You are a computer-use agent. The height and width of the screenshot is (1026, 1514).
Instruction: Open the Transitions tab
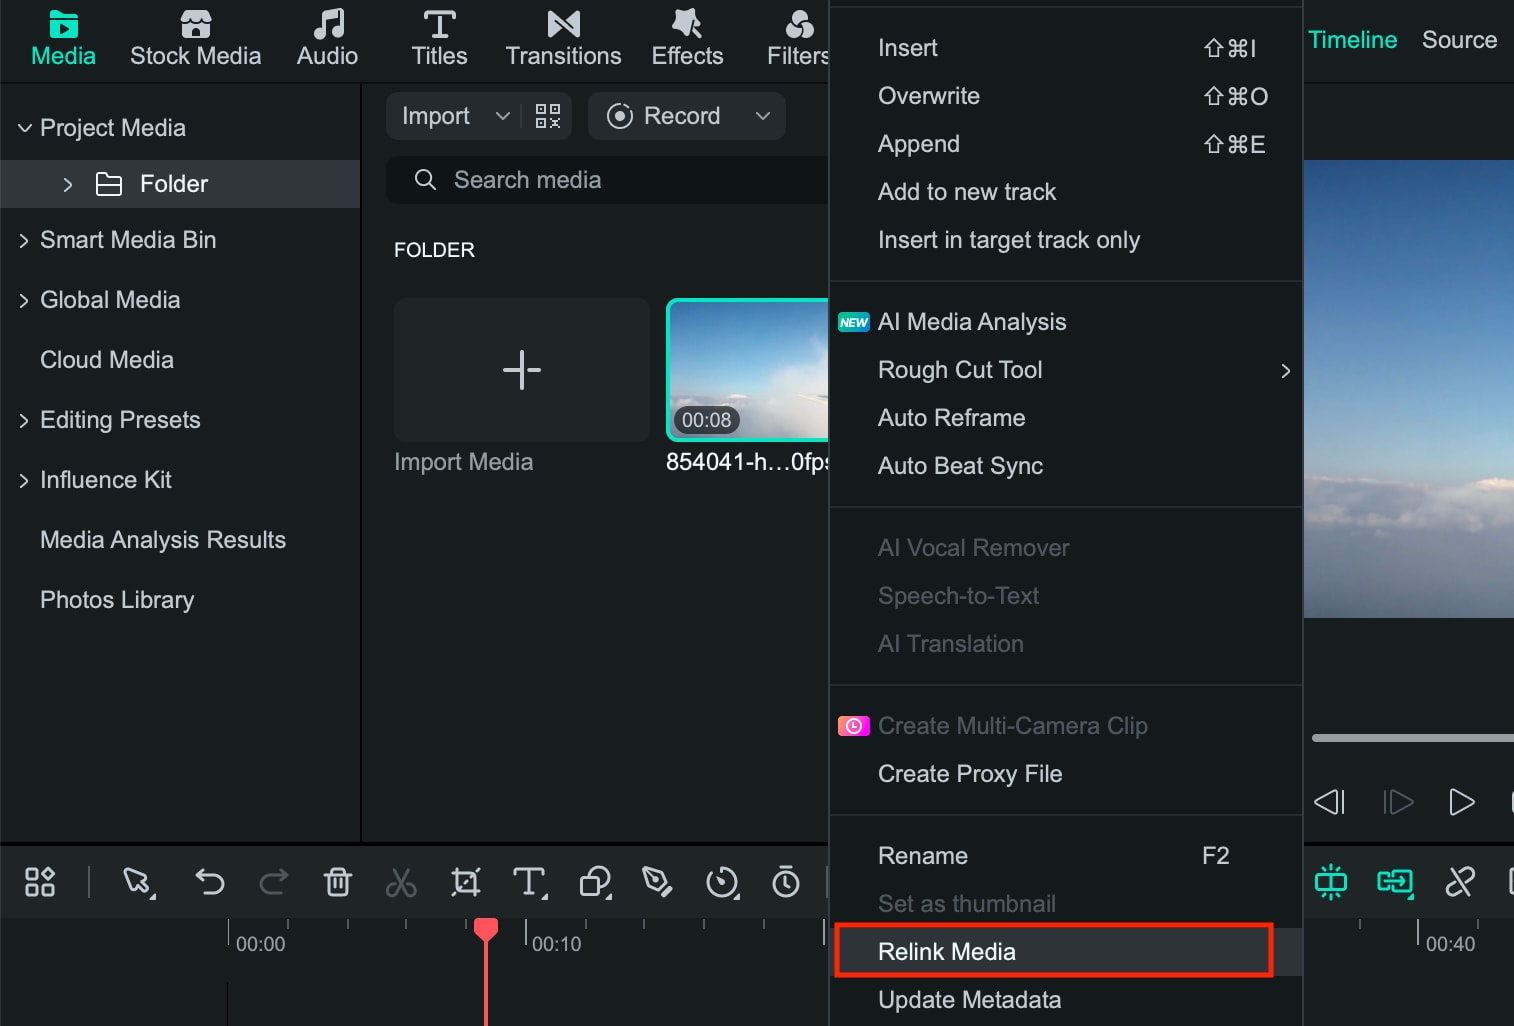pyautogui.click(x=563, y=39)
